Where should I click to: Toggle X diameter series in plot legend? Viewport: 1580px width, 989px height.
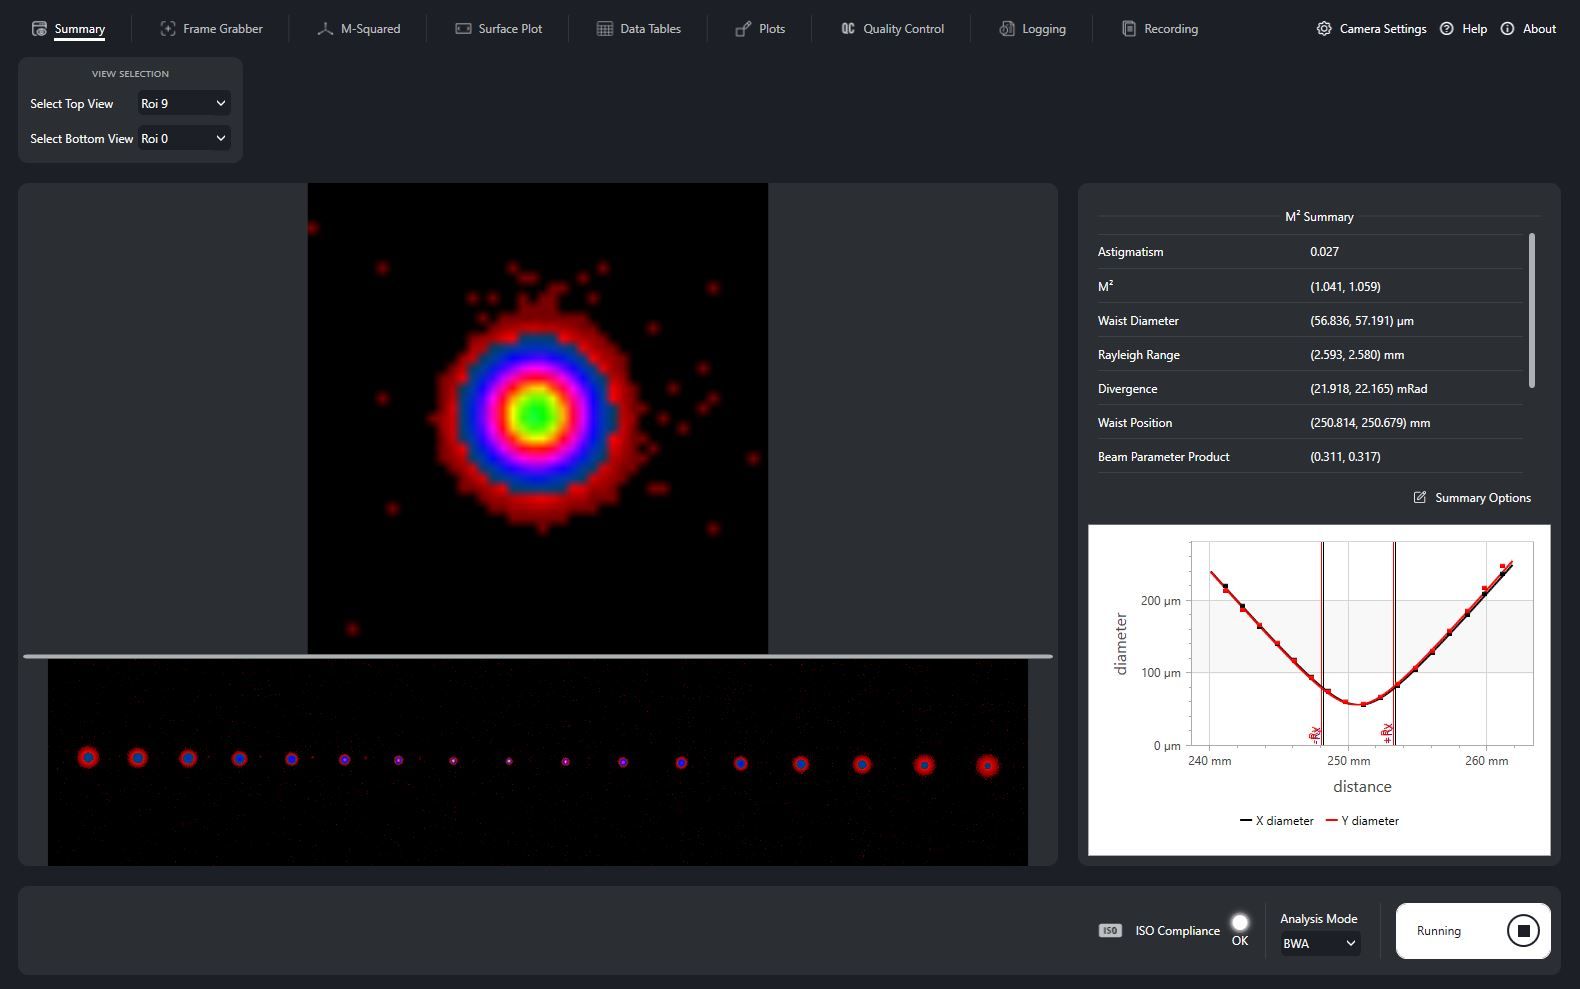[x=1277, y=821]
